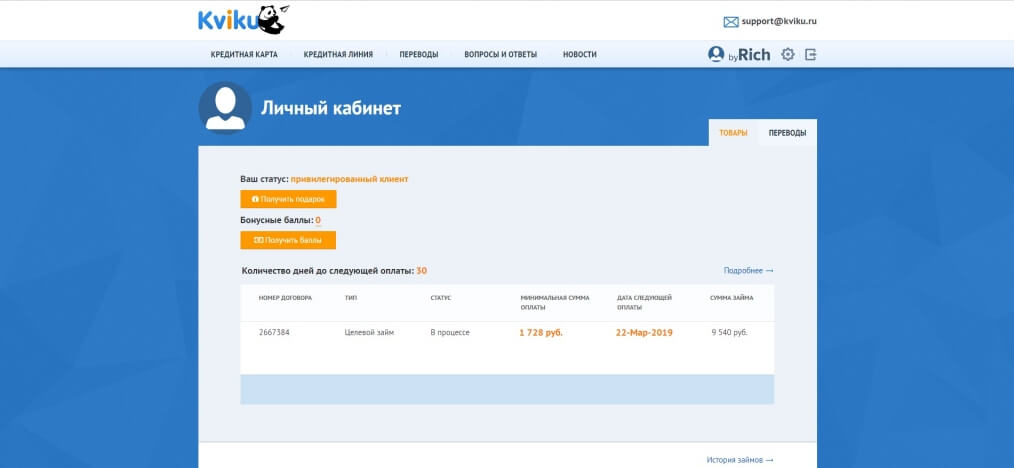Select the Товары tab
The height and width of the screenshot is (468, 1014).
click(x=733, y=133)
